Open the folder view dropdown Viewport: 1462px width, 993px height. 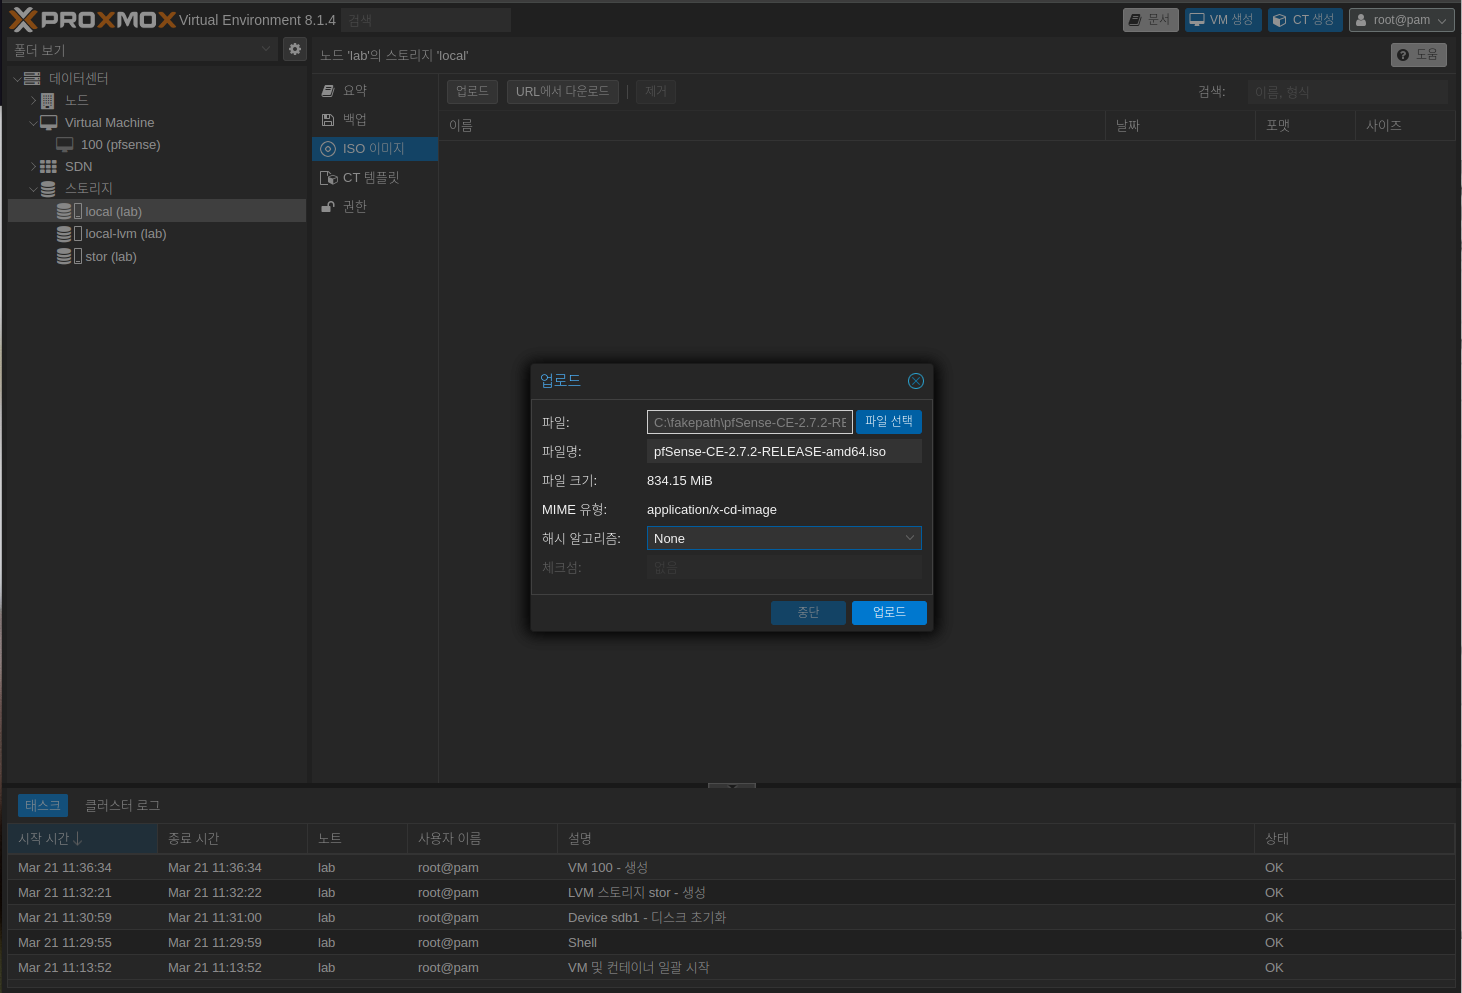(266, 49)
